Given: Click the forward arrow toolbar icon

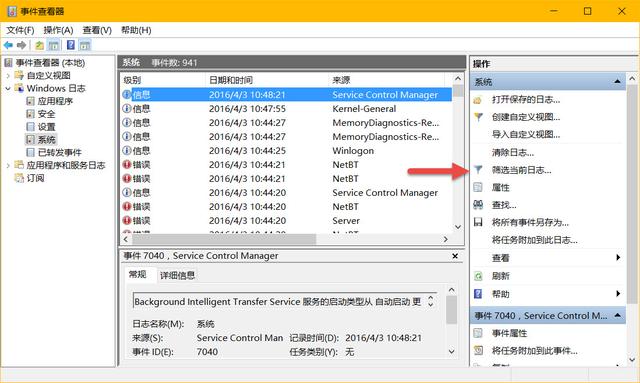Looking at the screenshot, I should point(22,45).
